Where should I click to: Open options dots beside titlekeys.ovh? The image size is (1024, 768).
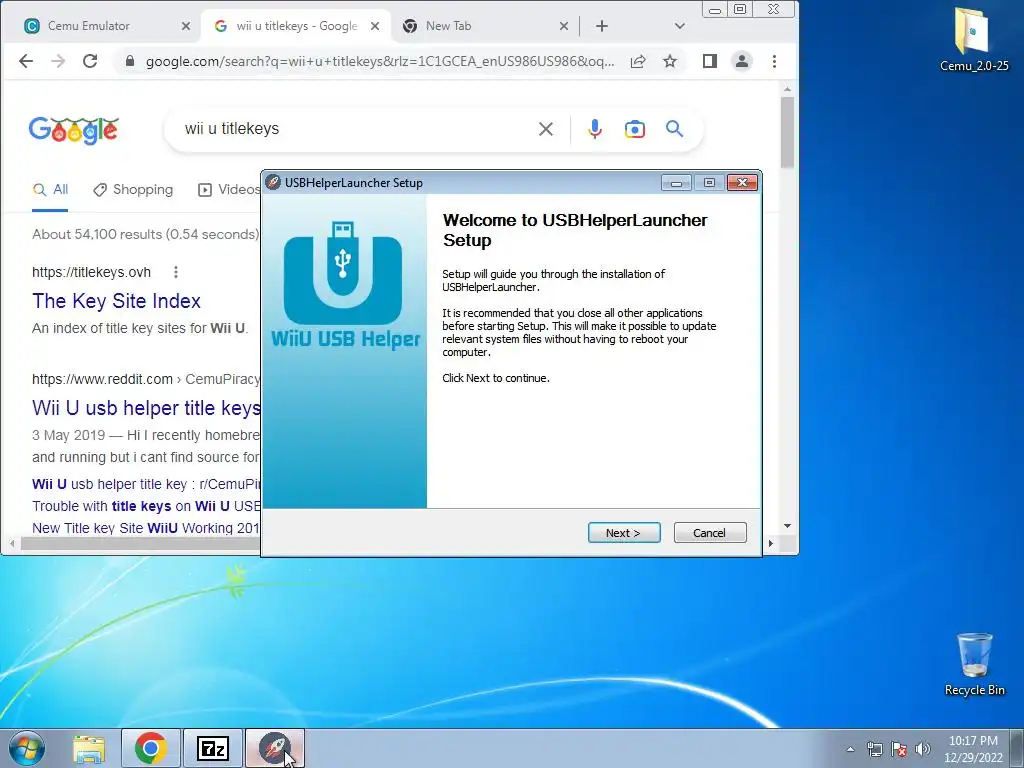point(176,272)
